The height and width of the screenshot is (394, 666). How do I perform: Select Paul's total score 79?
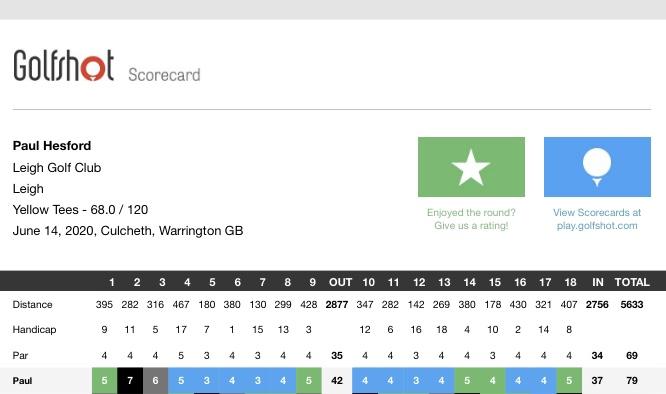pyautogui.click(x=632, y=381)
